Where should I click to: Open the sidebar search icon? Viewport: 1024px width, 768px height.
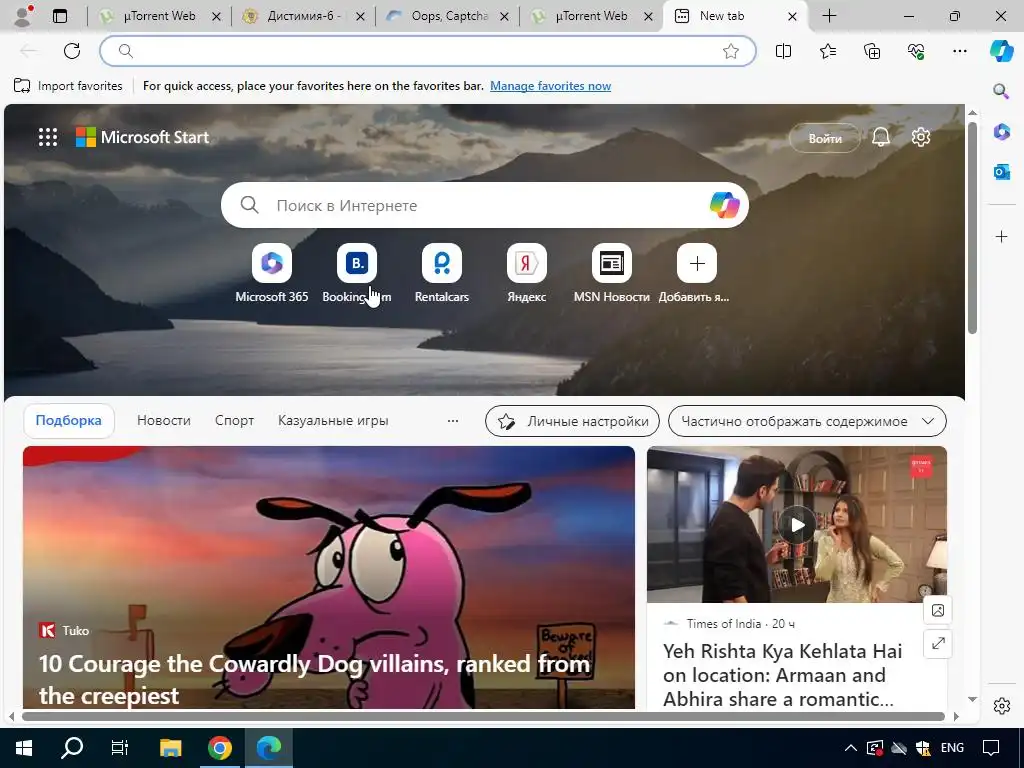pyautogui.click(x=1001, y=91)
